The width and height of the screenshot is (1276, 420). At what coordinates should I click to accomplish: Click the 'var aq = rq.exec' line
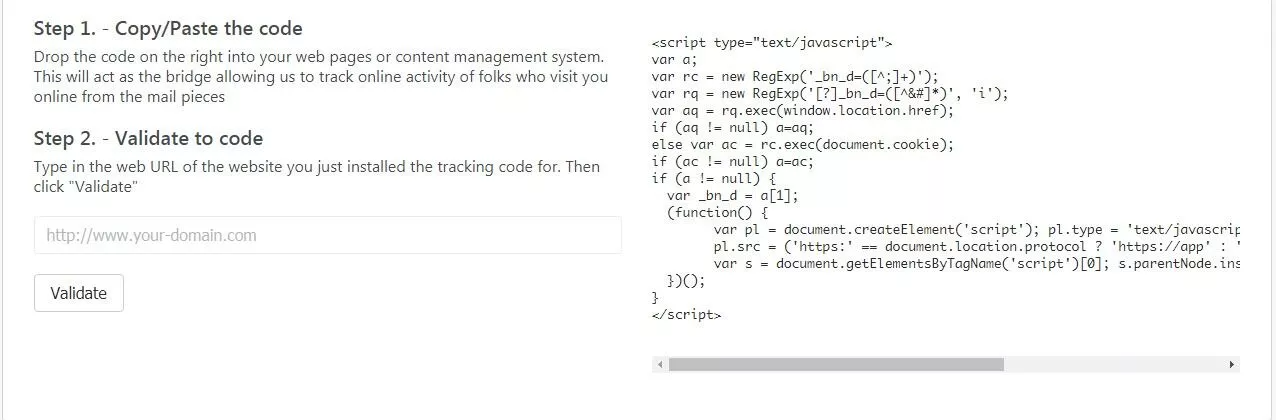click(802, 111)
